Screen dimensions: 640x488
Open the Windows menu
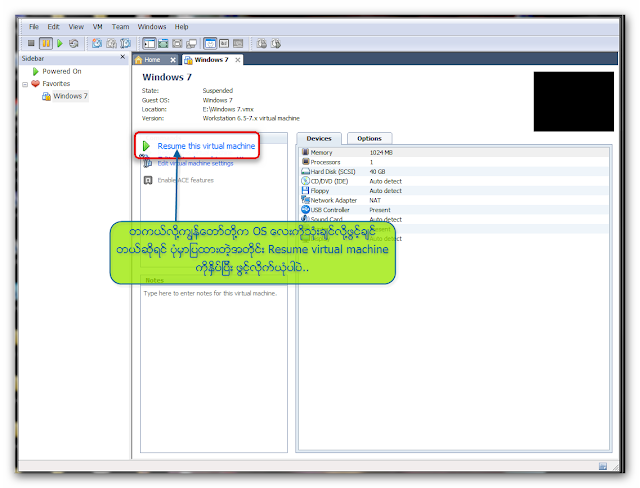click(x=152, y=27)
